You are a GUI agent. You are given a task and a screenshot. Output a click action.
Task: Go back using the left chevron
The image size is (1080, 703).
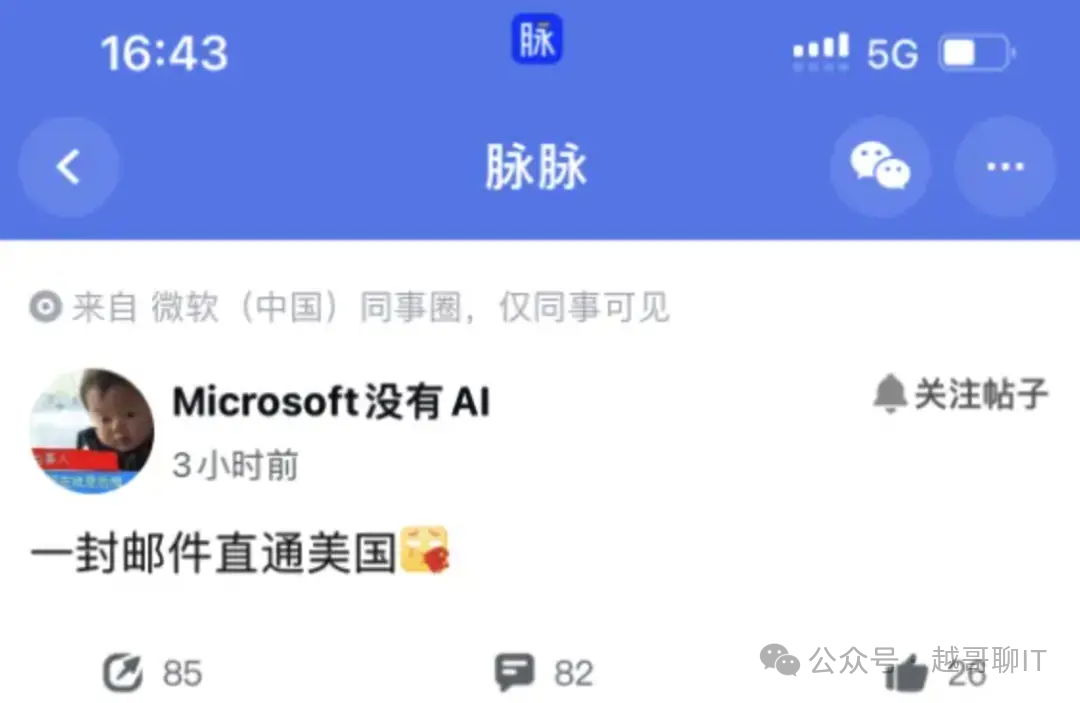pyautogui.click(x=68, y=167)
